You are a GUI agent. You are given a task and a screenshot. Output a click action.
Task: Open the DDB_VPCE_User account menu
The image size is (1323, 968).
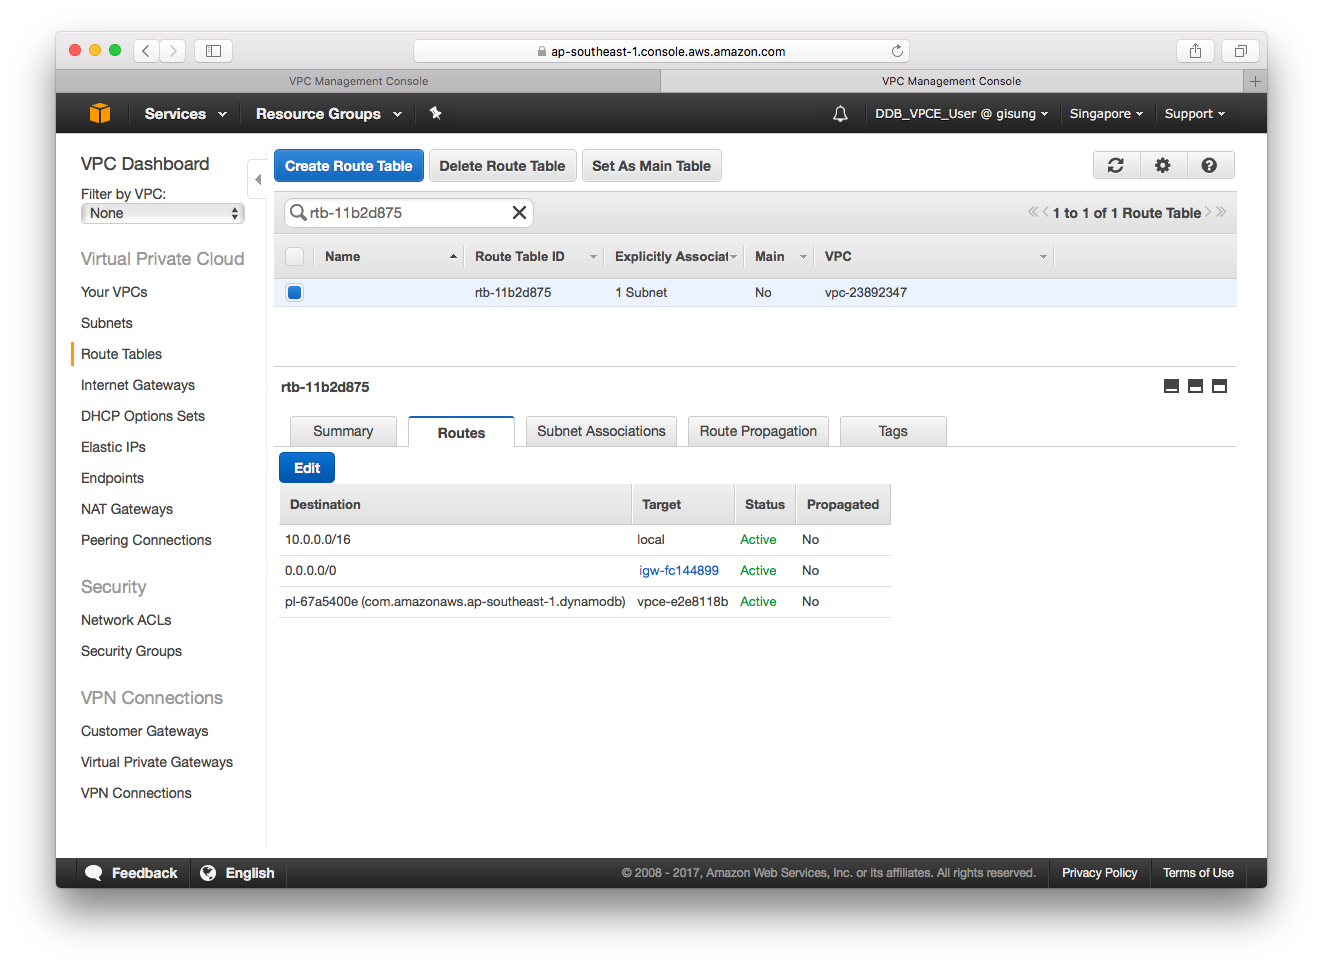[x=962, y=114]
